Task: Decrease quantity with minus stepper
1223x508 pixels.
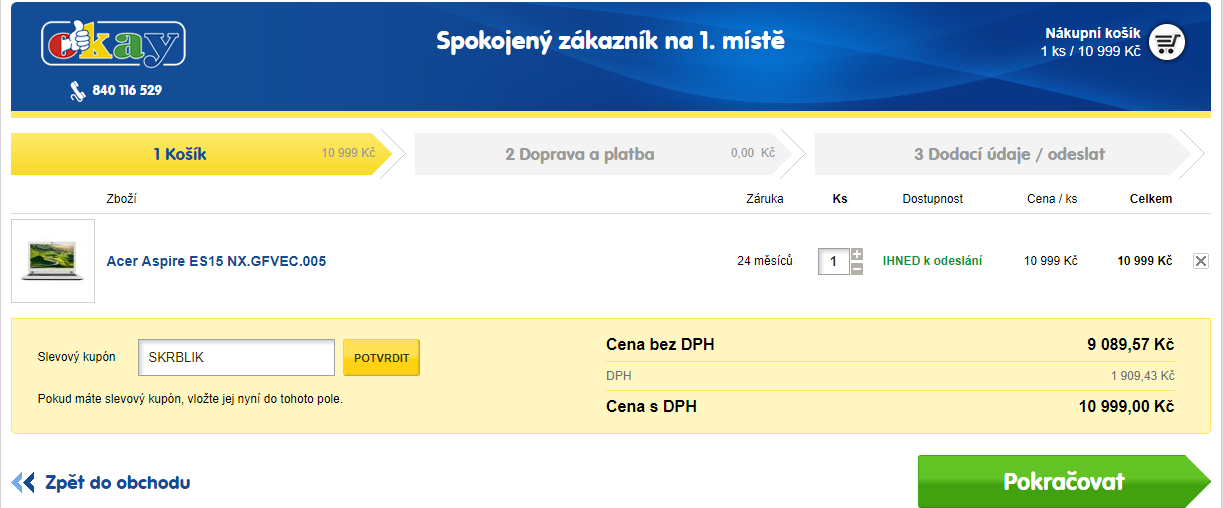Action: click(x=857, y=268)
